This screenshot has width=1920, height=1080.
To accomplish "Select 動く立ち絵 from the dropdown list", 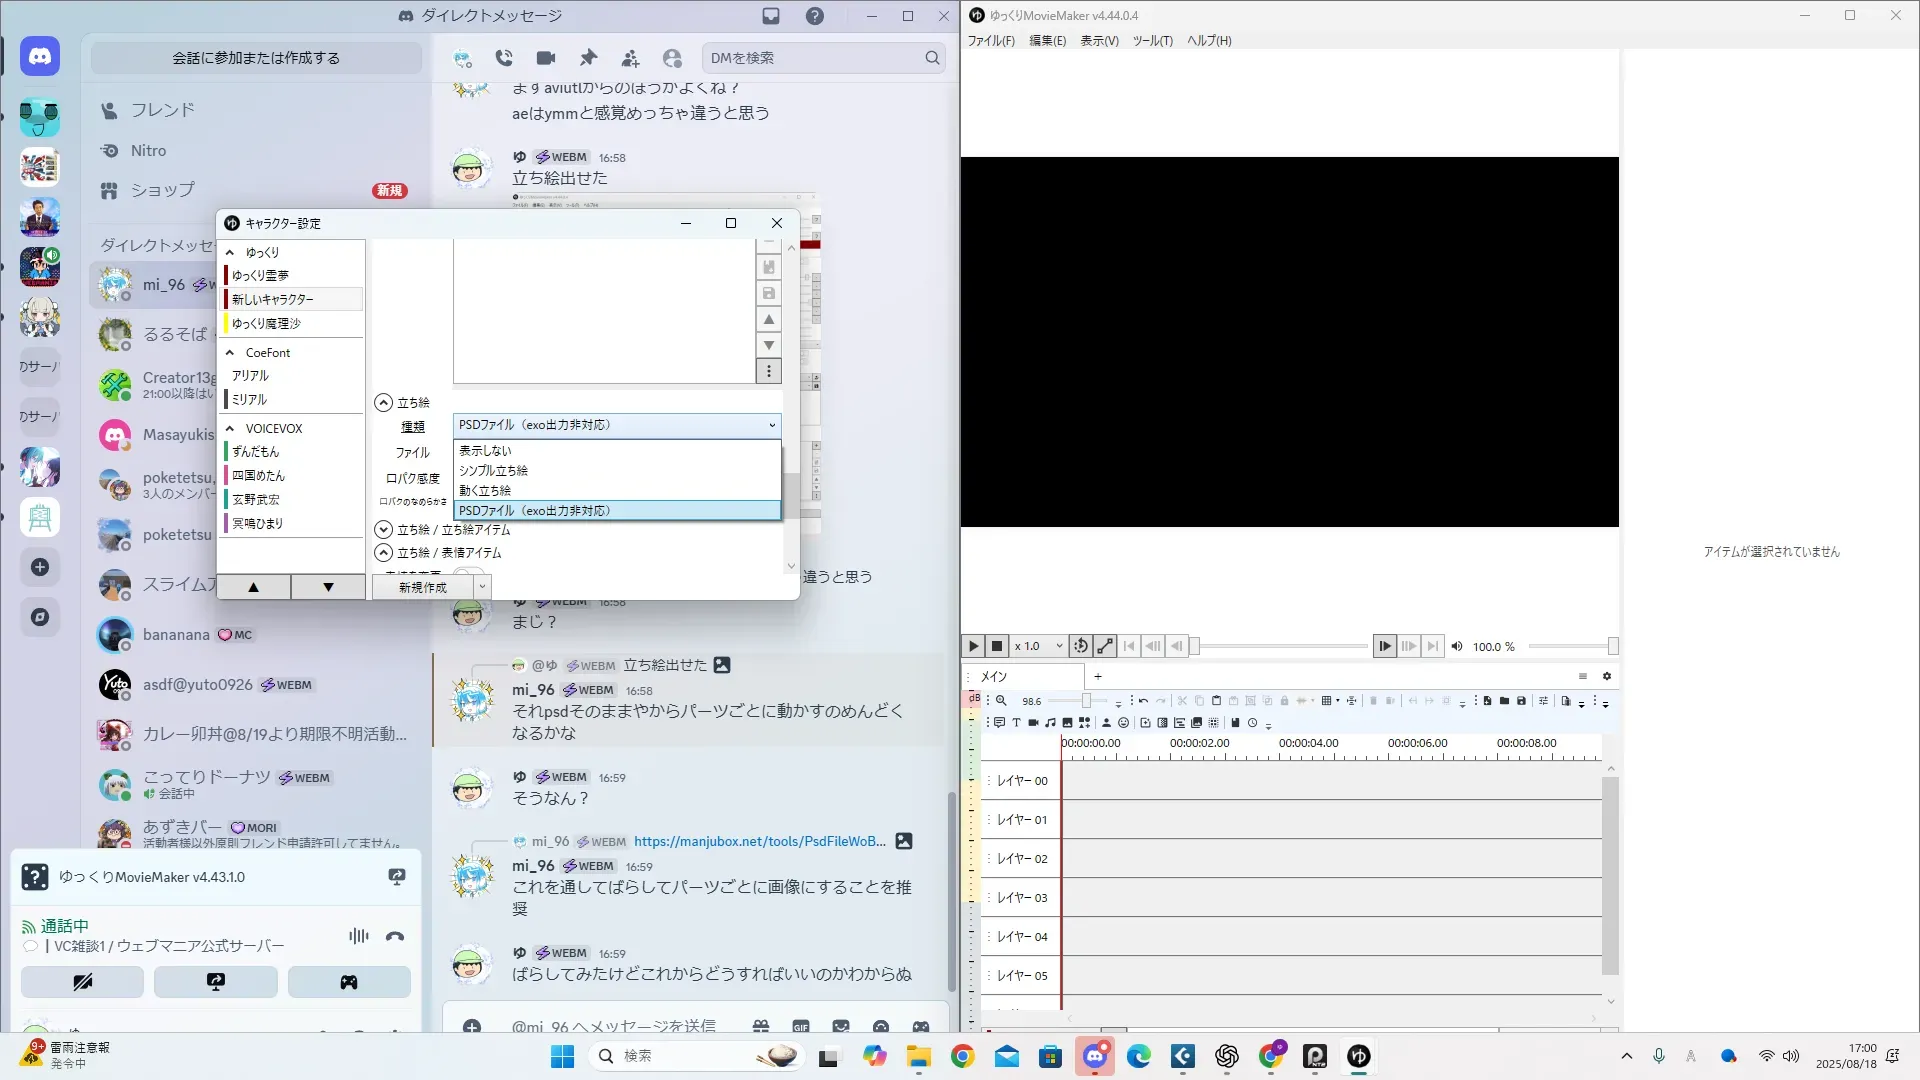I will [x=485, y=490].
